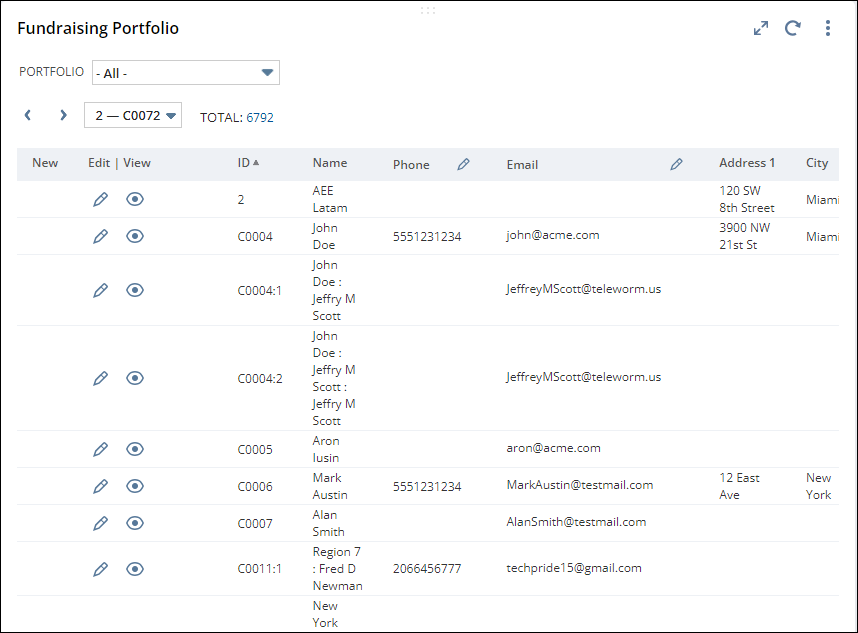Edit the AEE Latam record
This screenshot has height=633, width=858.
100,200
